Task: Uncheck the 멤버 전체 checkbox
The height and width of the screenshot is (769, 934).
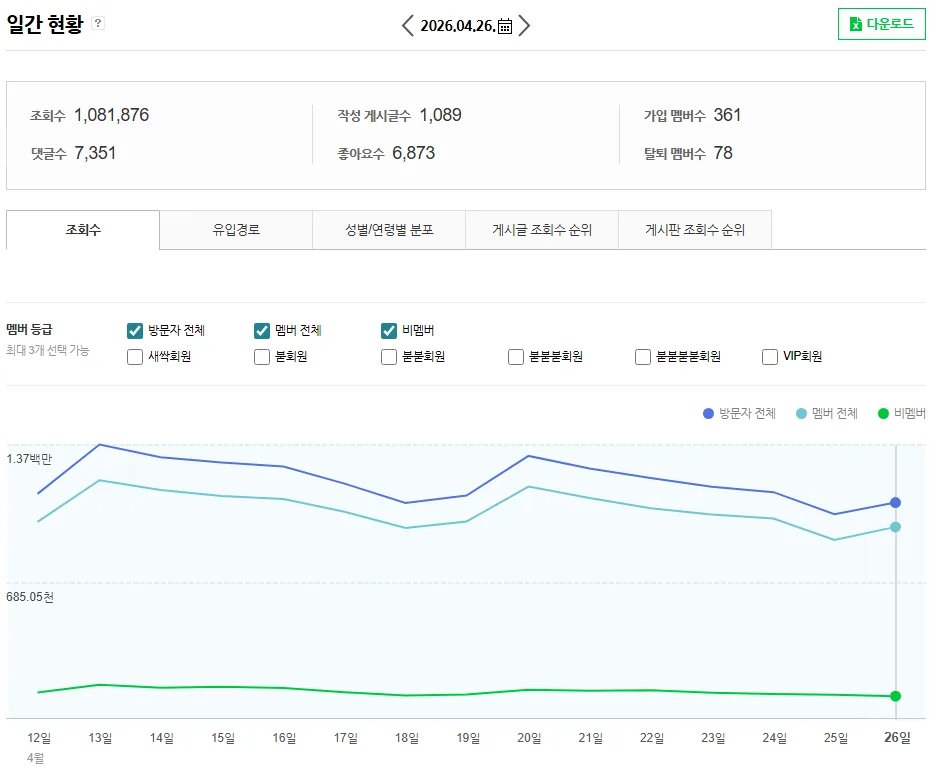Action: 261,331
